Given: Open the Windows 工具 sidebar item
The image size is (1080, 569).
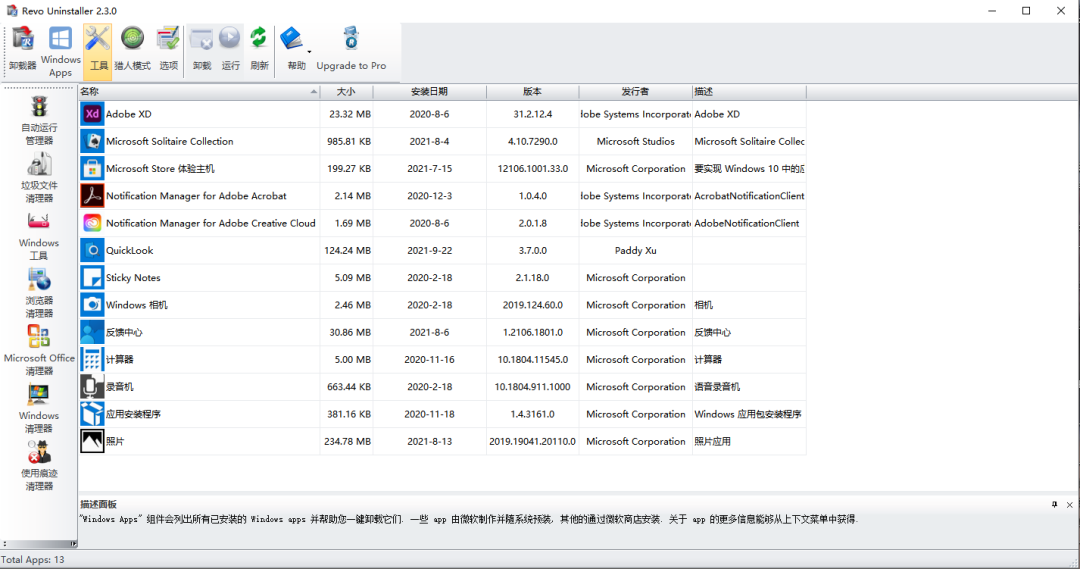Looking at the screenshot, I should pos(39,236).
